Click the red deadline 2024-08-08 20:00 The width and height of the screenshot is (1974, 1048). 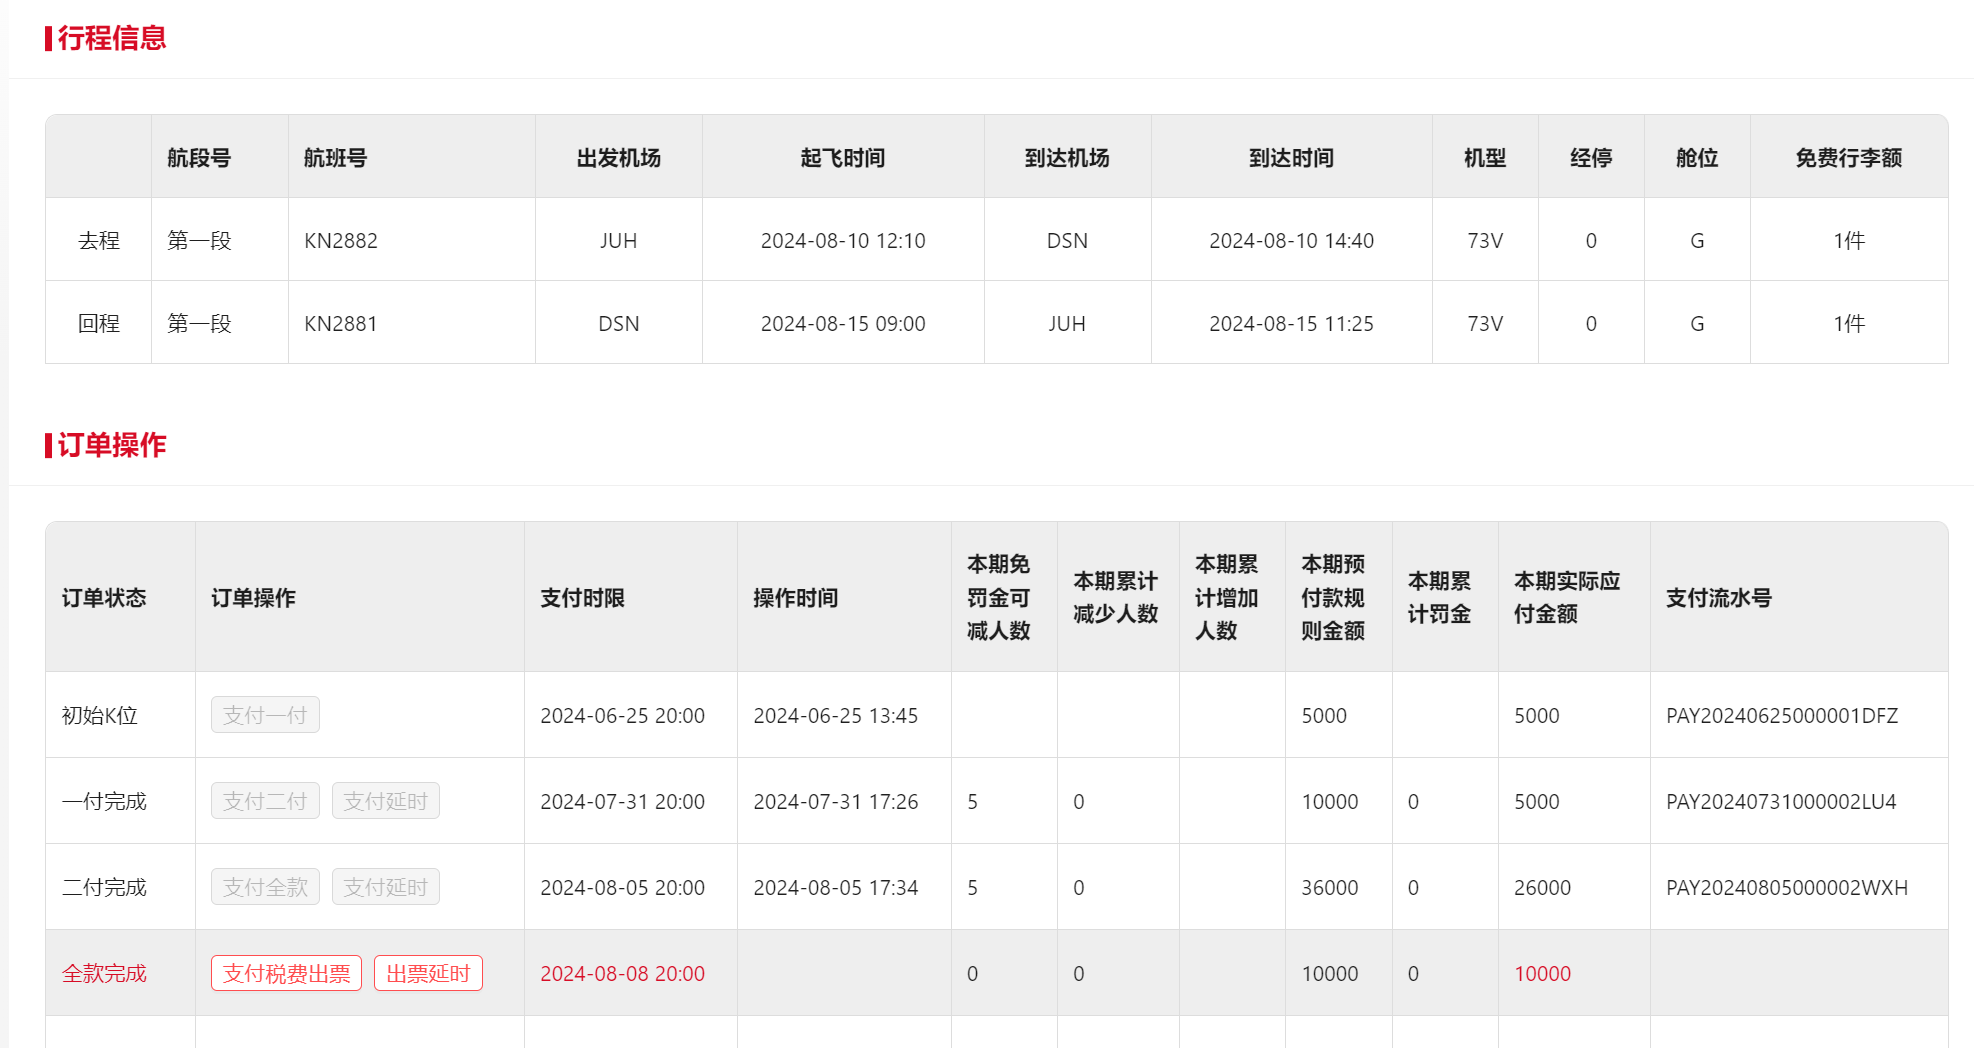pyautogui.click(x=622, y=974)
